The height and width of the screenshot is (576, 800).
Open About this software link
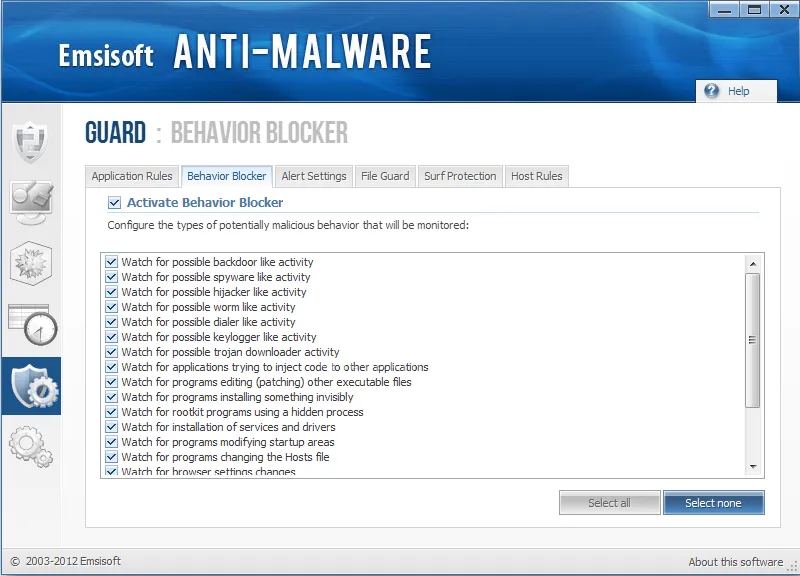(x=736, y=562)
